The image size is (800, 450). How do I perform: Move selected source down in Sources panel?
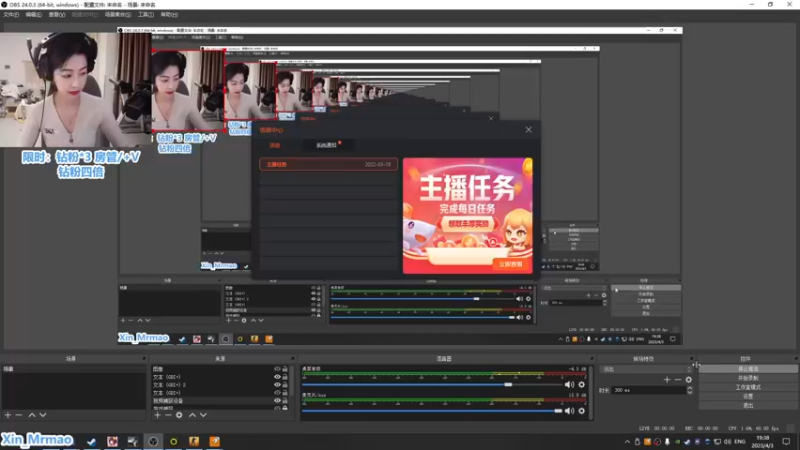(204, 415)
